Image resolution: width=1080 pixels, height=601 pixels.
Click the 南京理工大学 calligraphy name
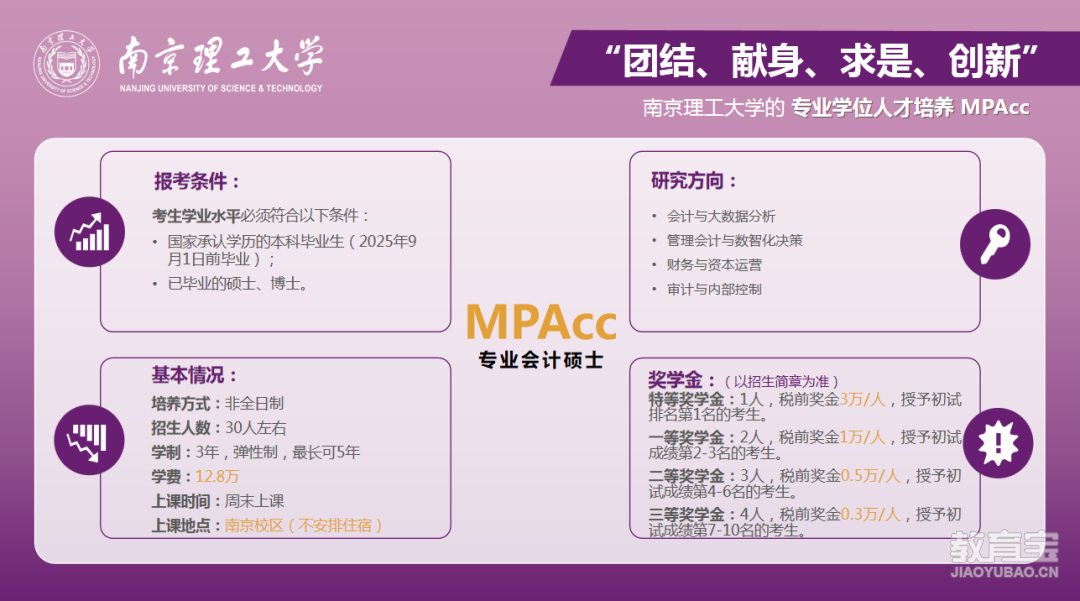click(x=220, y=57)
